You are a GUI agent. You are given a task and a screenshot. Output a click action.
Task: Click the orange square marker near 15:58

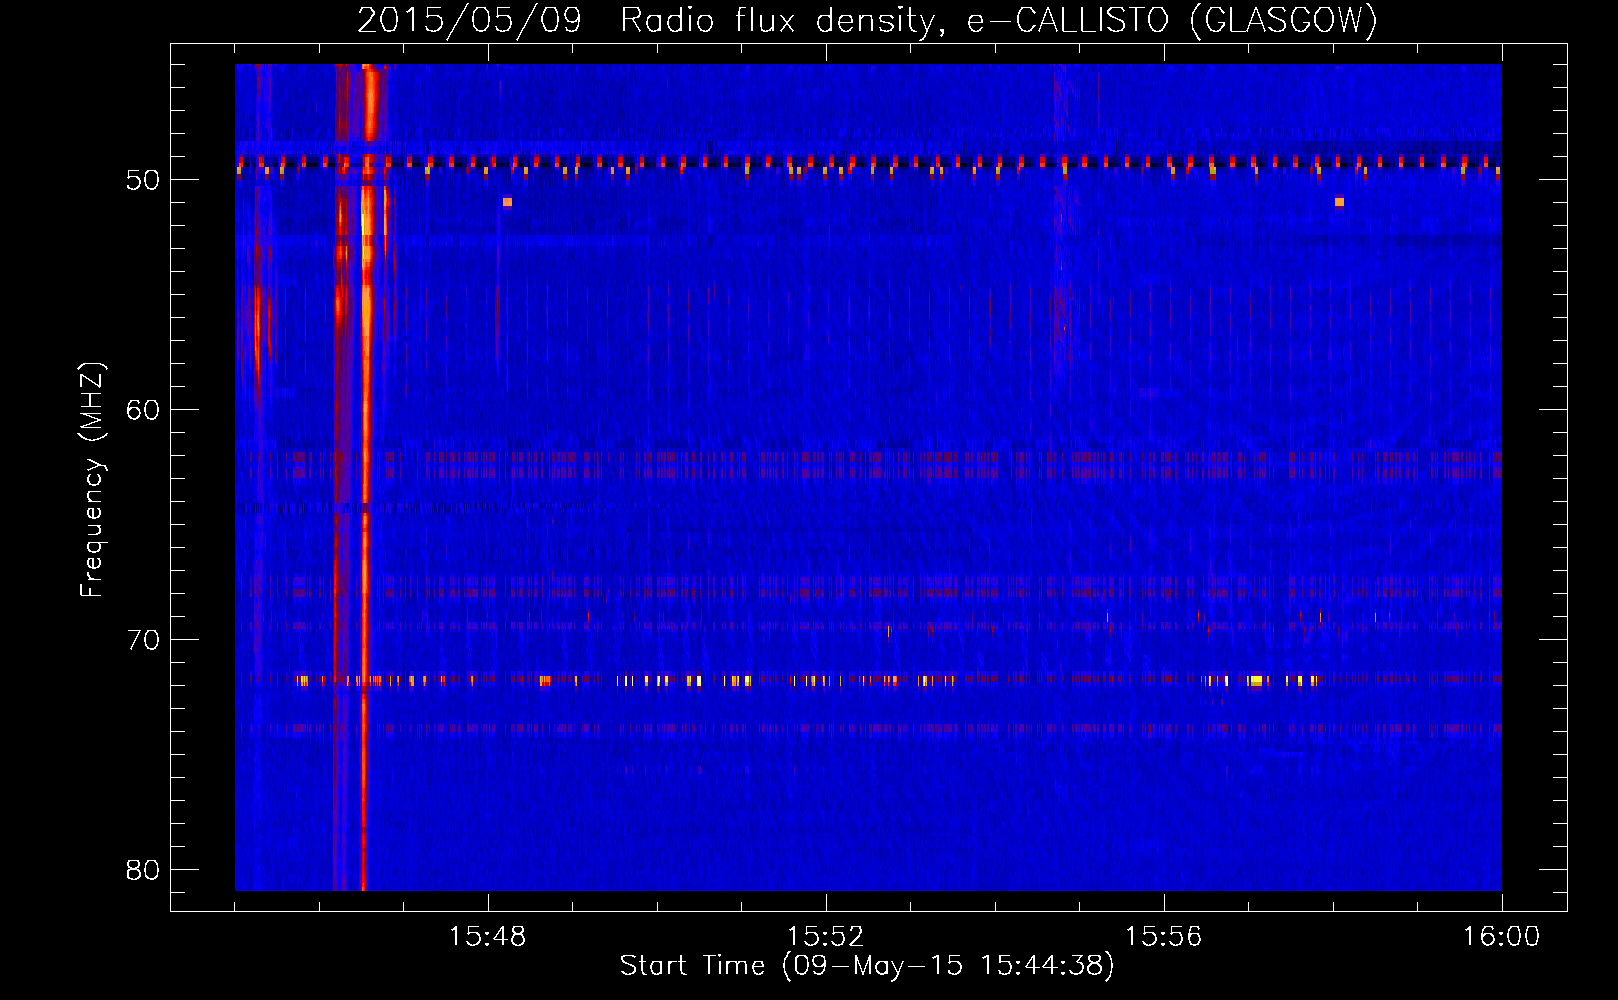1339,202
